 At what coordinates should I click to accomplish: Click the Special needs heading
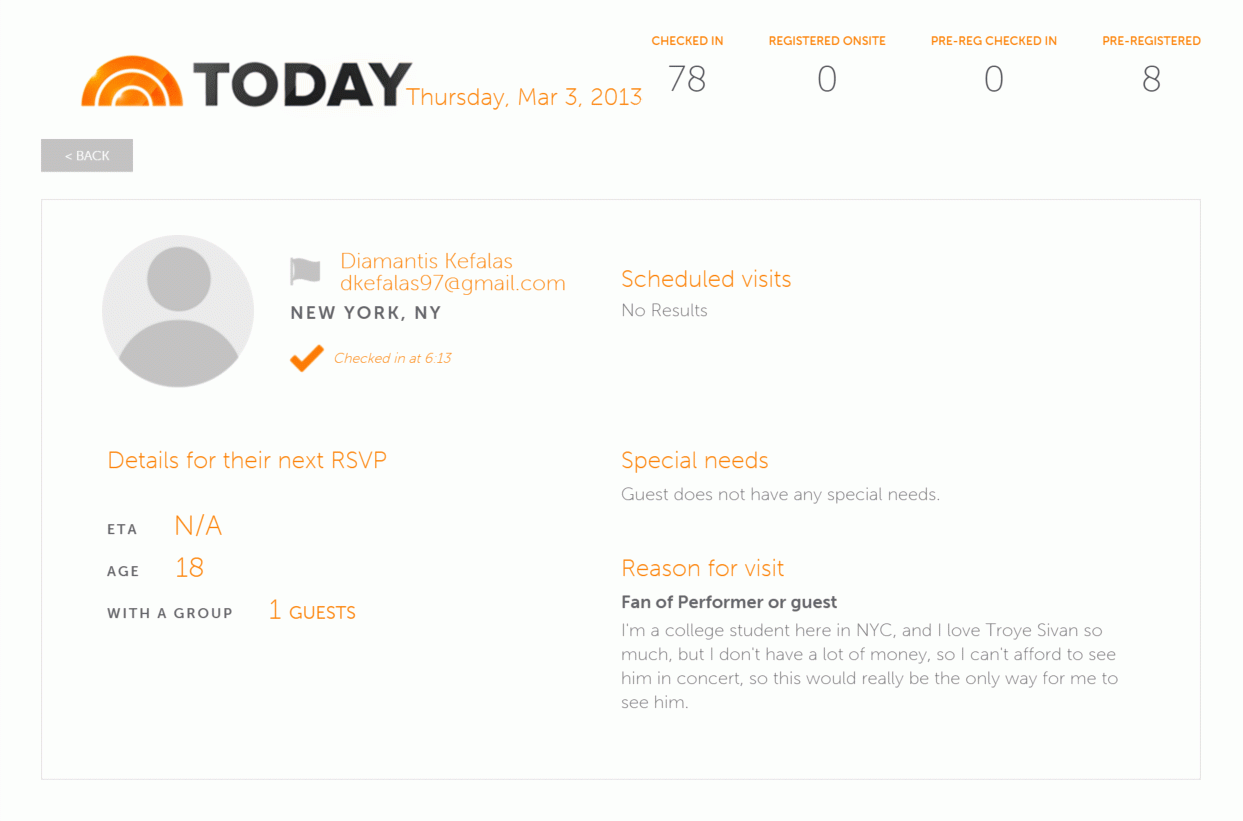tap(695, 460)
